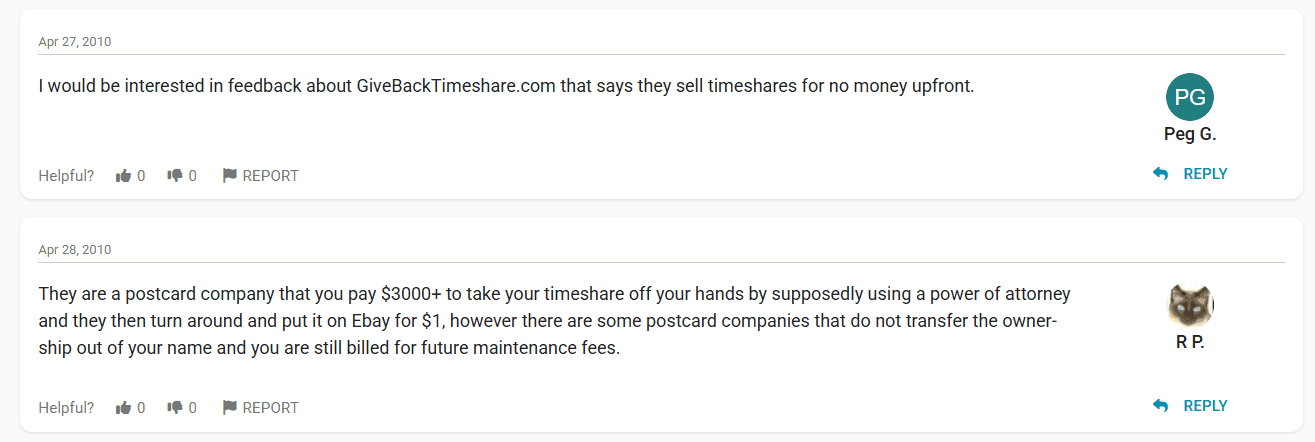Click thumbs down on Peg G.'s comment
Image resolution: width=1315 pixels, height=442 pixels.
(x=175, y=176)
